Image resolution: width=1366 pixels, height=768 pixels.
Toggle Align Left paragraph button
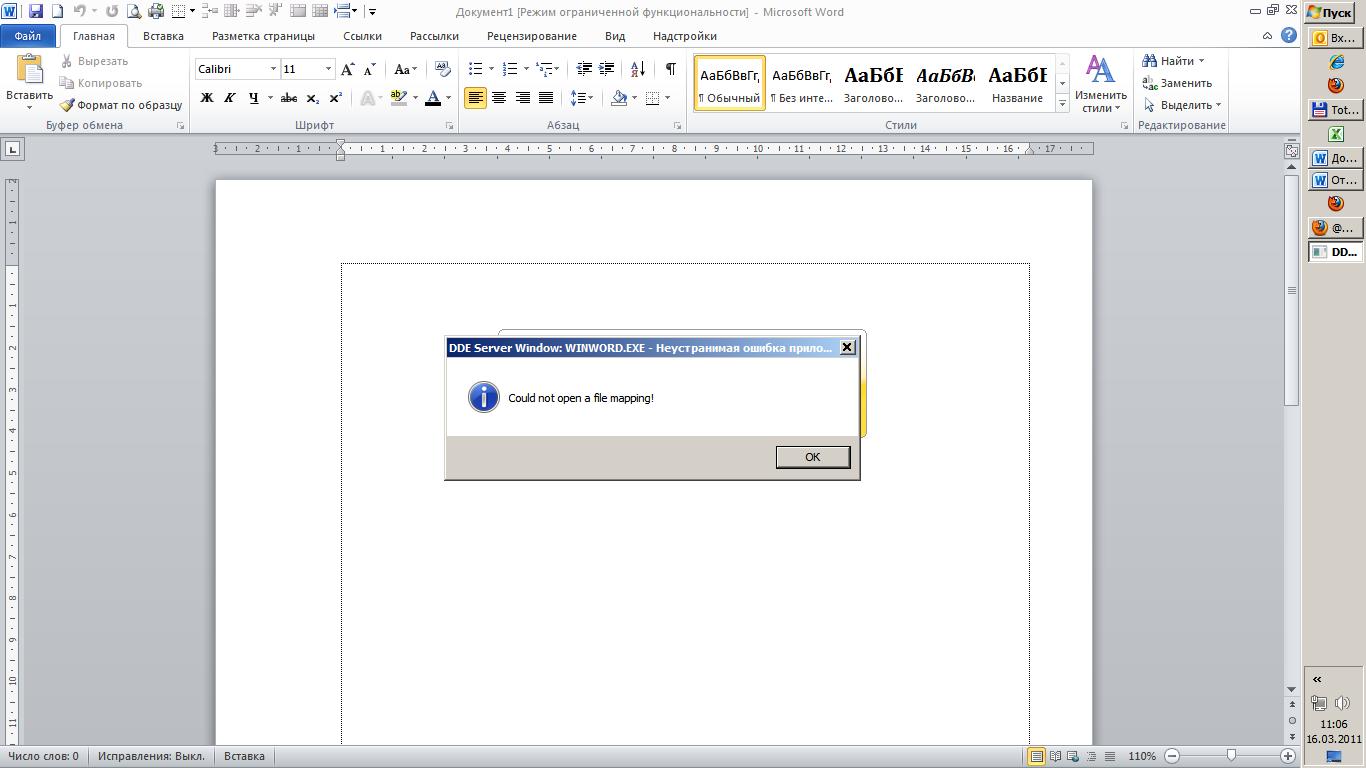475,98
